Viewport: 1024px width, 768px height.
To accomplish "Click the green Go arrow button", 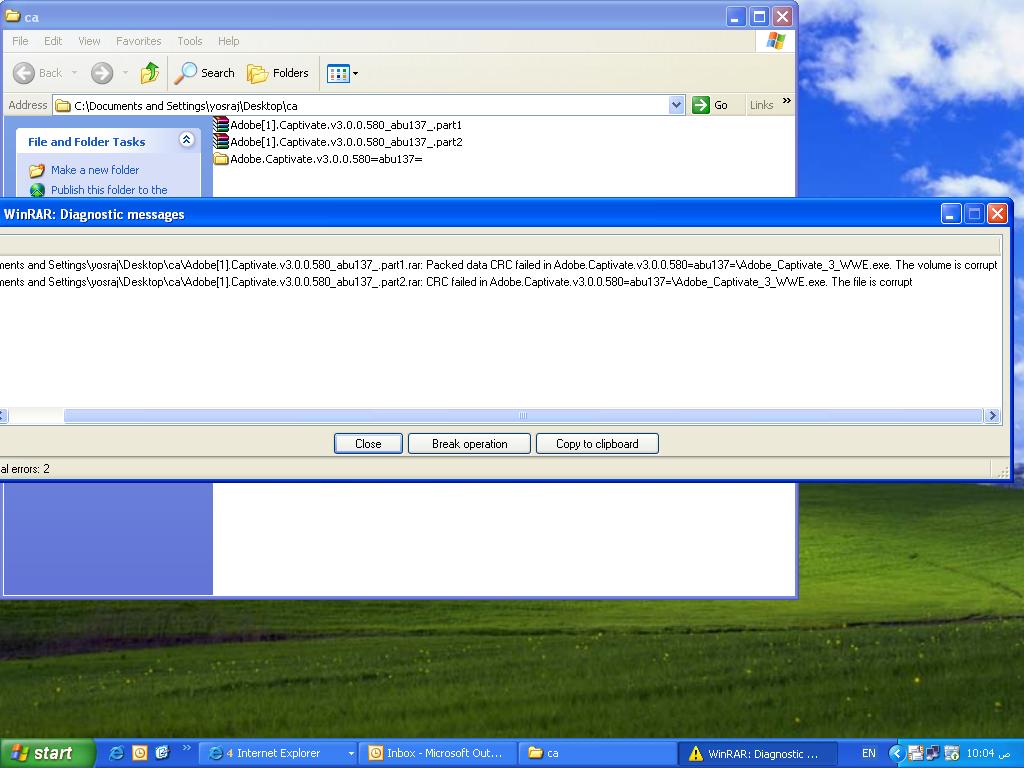I will [701, 105].
